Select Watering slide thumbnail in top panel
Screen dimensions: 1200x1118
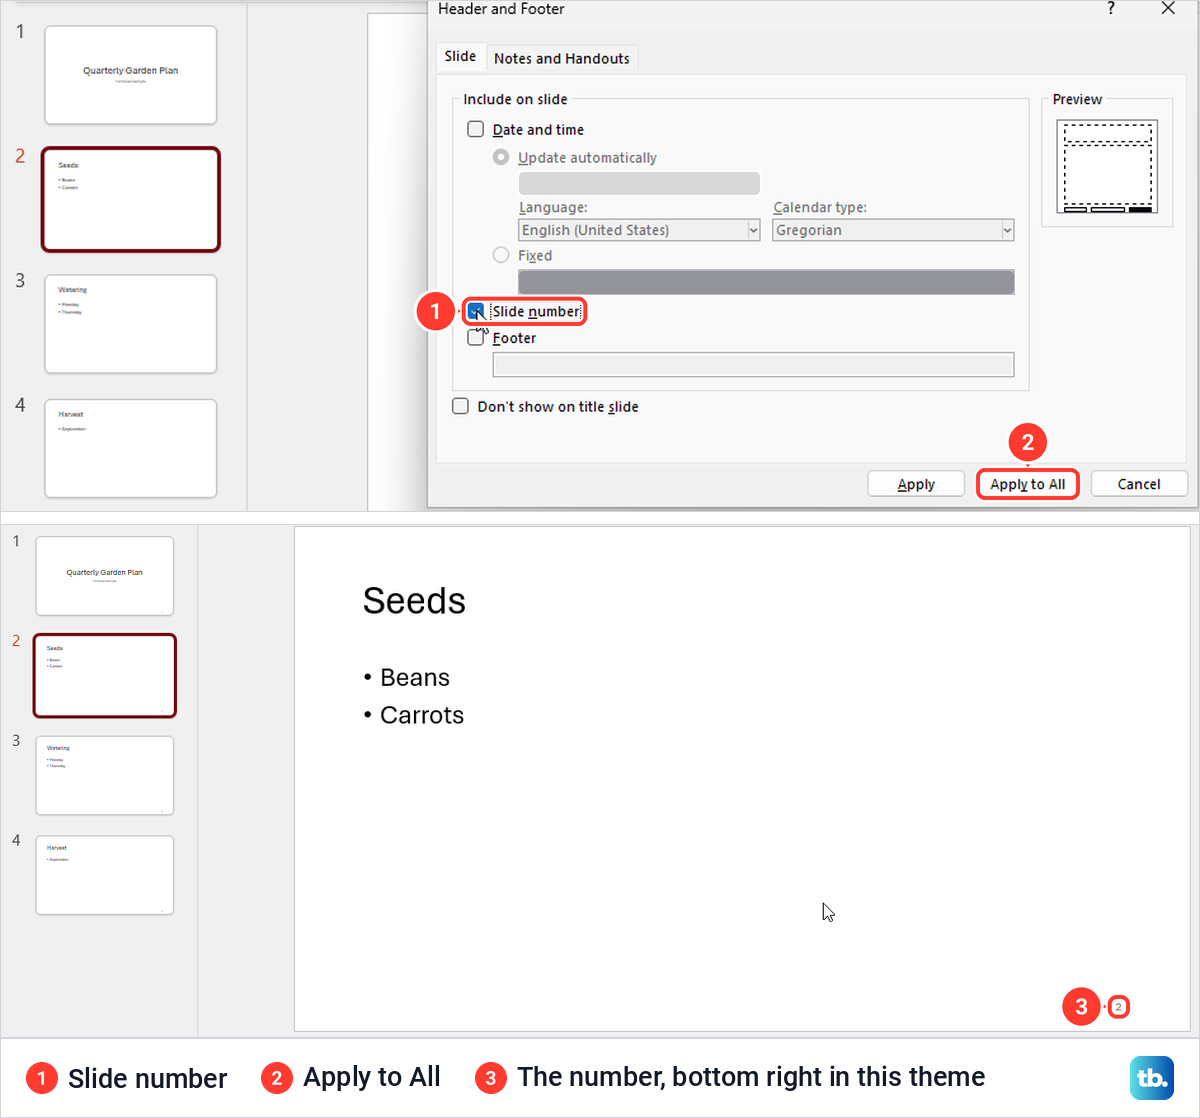tap(131, 324)
